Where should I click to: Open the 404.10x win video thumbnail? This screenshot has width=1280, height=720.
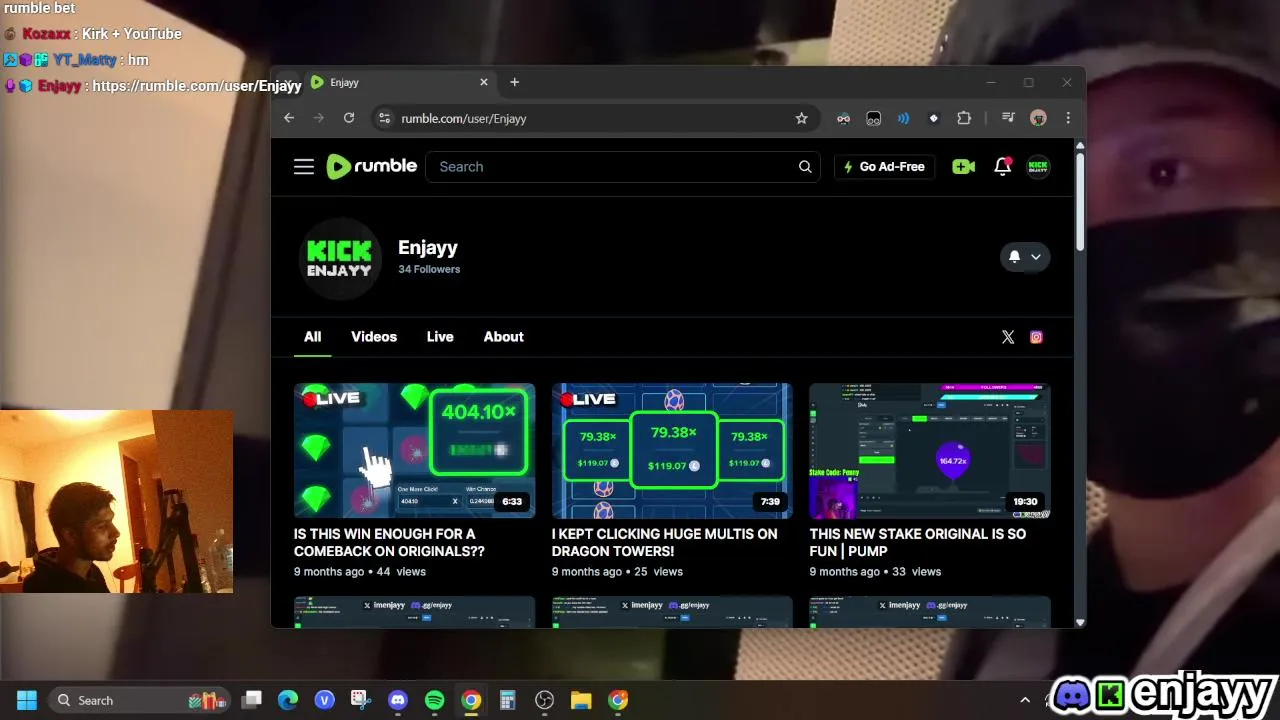point(414,451)
